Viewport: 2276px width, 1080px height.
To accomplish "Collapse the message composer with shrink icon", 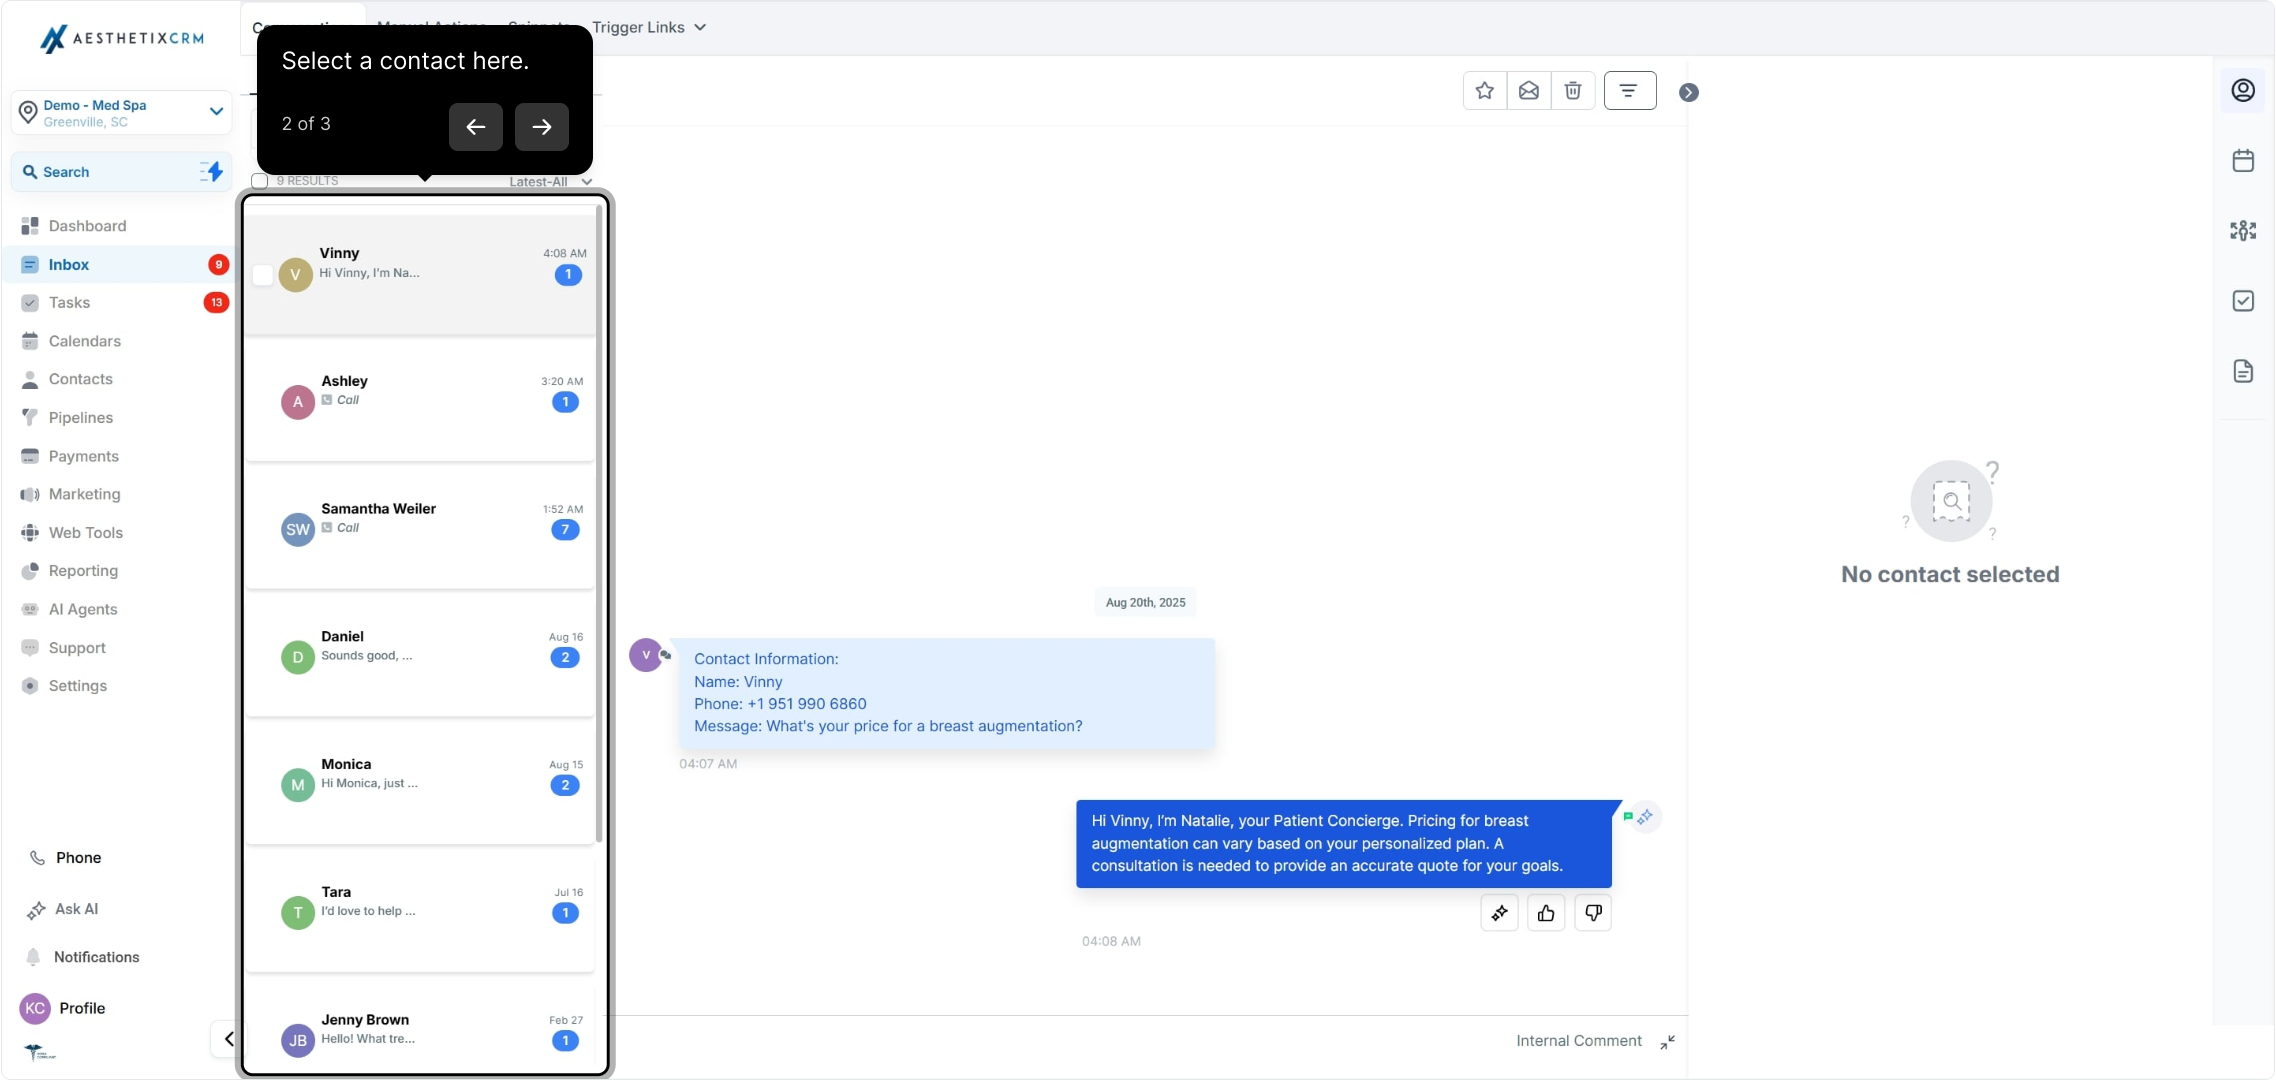I will click(1668, 1042).
